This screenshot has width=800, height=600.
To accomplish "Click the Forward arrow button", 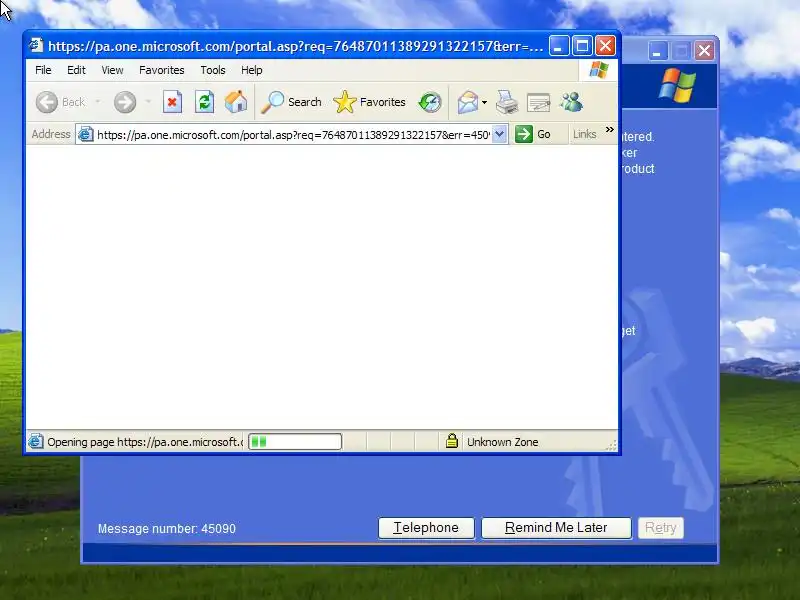I will point(125,102).
